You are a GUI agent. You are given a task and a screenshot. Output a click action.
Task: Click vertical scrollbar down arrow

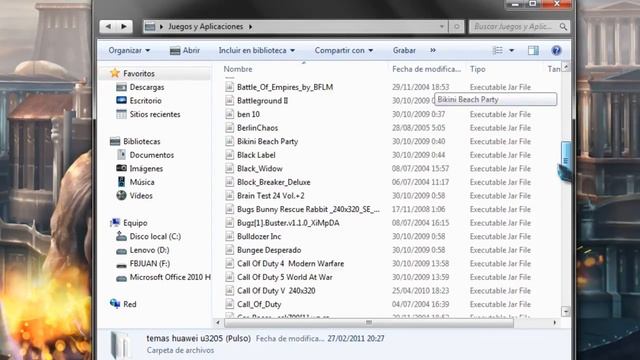[x=565, y=312]
